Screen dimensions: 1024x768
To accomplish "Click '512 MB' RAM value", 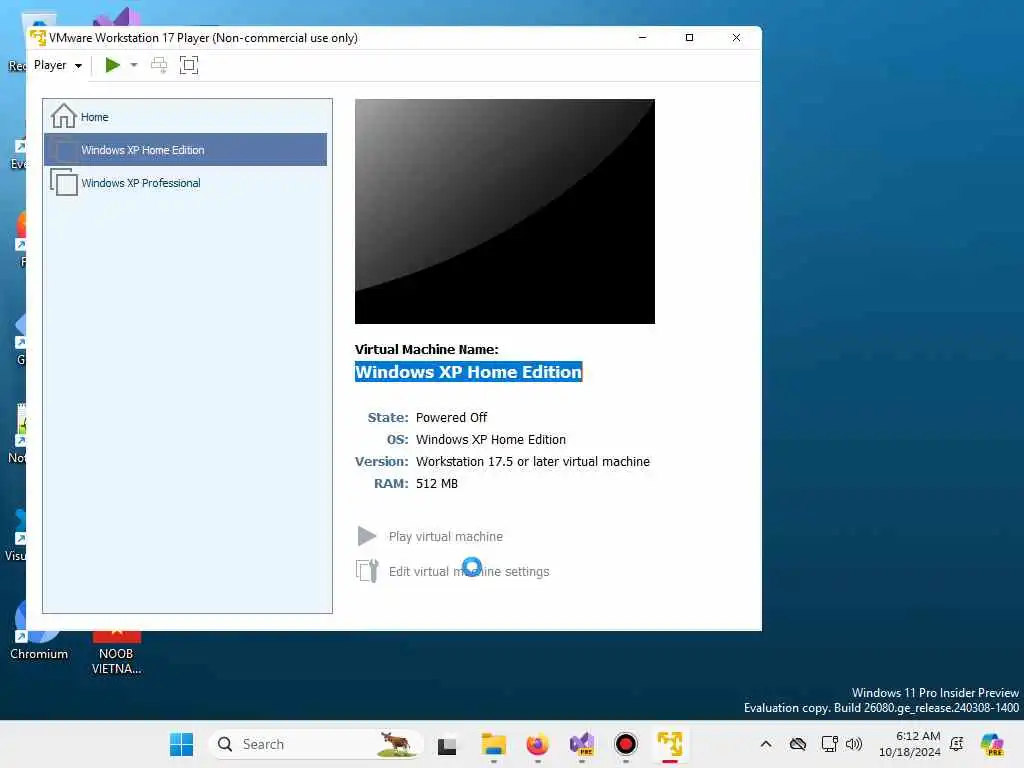I will [437, 484].
